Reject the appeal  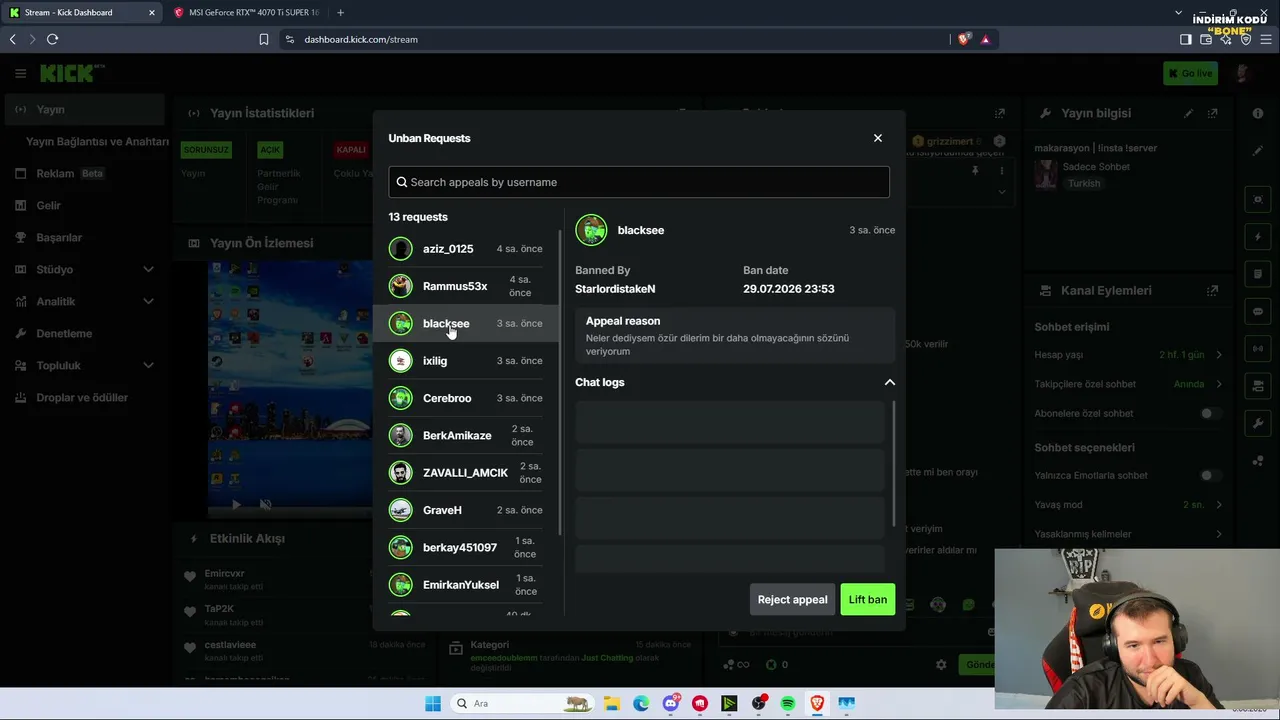point(792,599)
